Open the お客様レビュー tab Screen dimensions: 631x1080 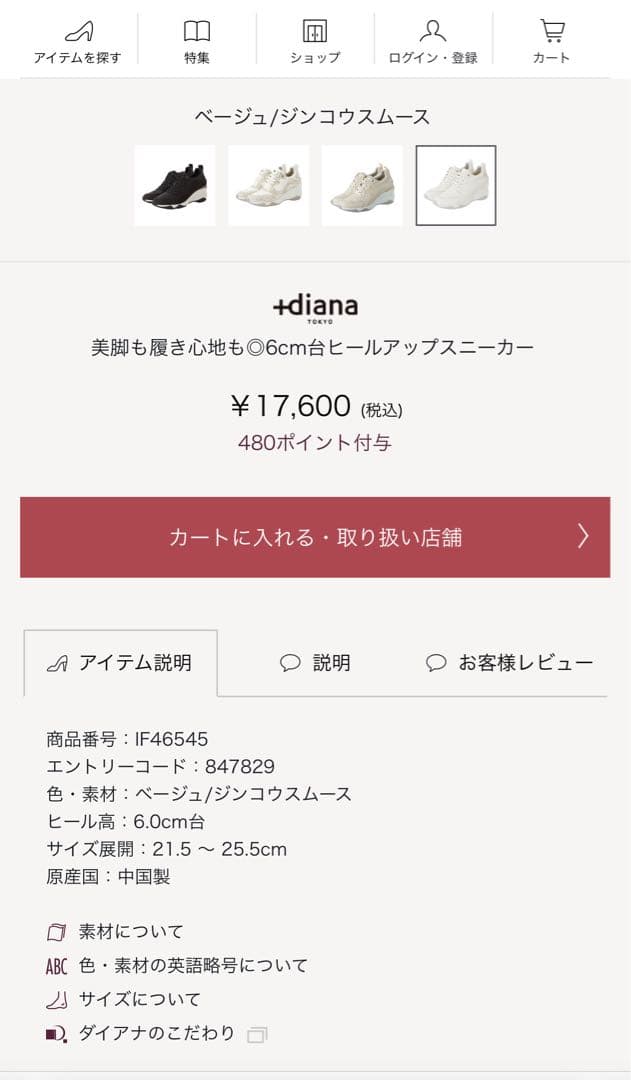pos(510,663)
